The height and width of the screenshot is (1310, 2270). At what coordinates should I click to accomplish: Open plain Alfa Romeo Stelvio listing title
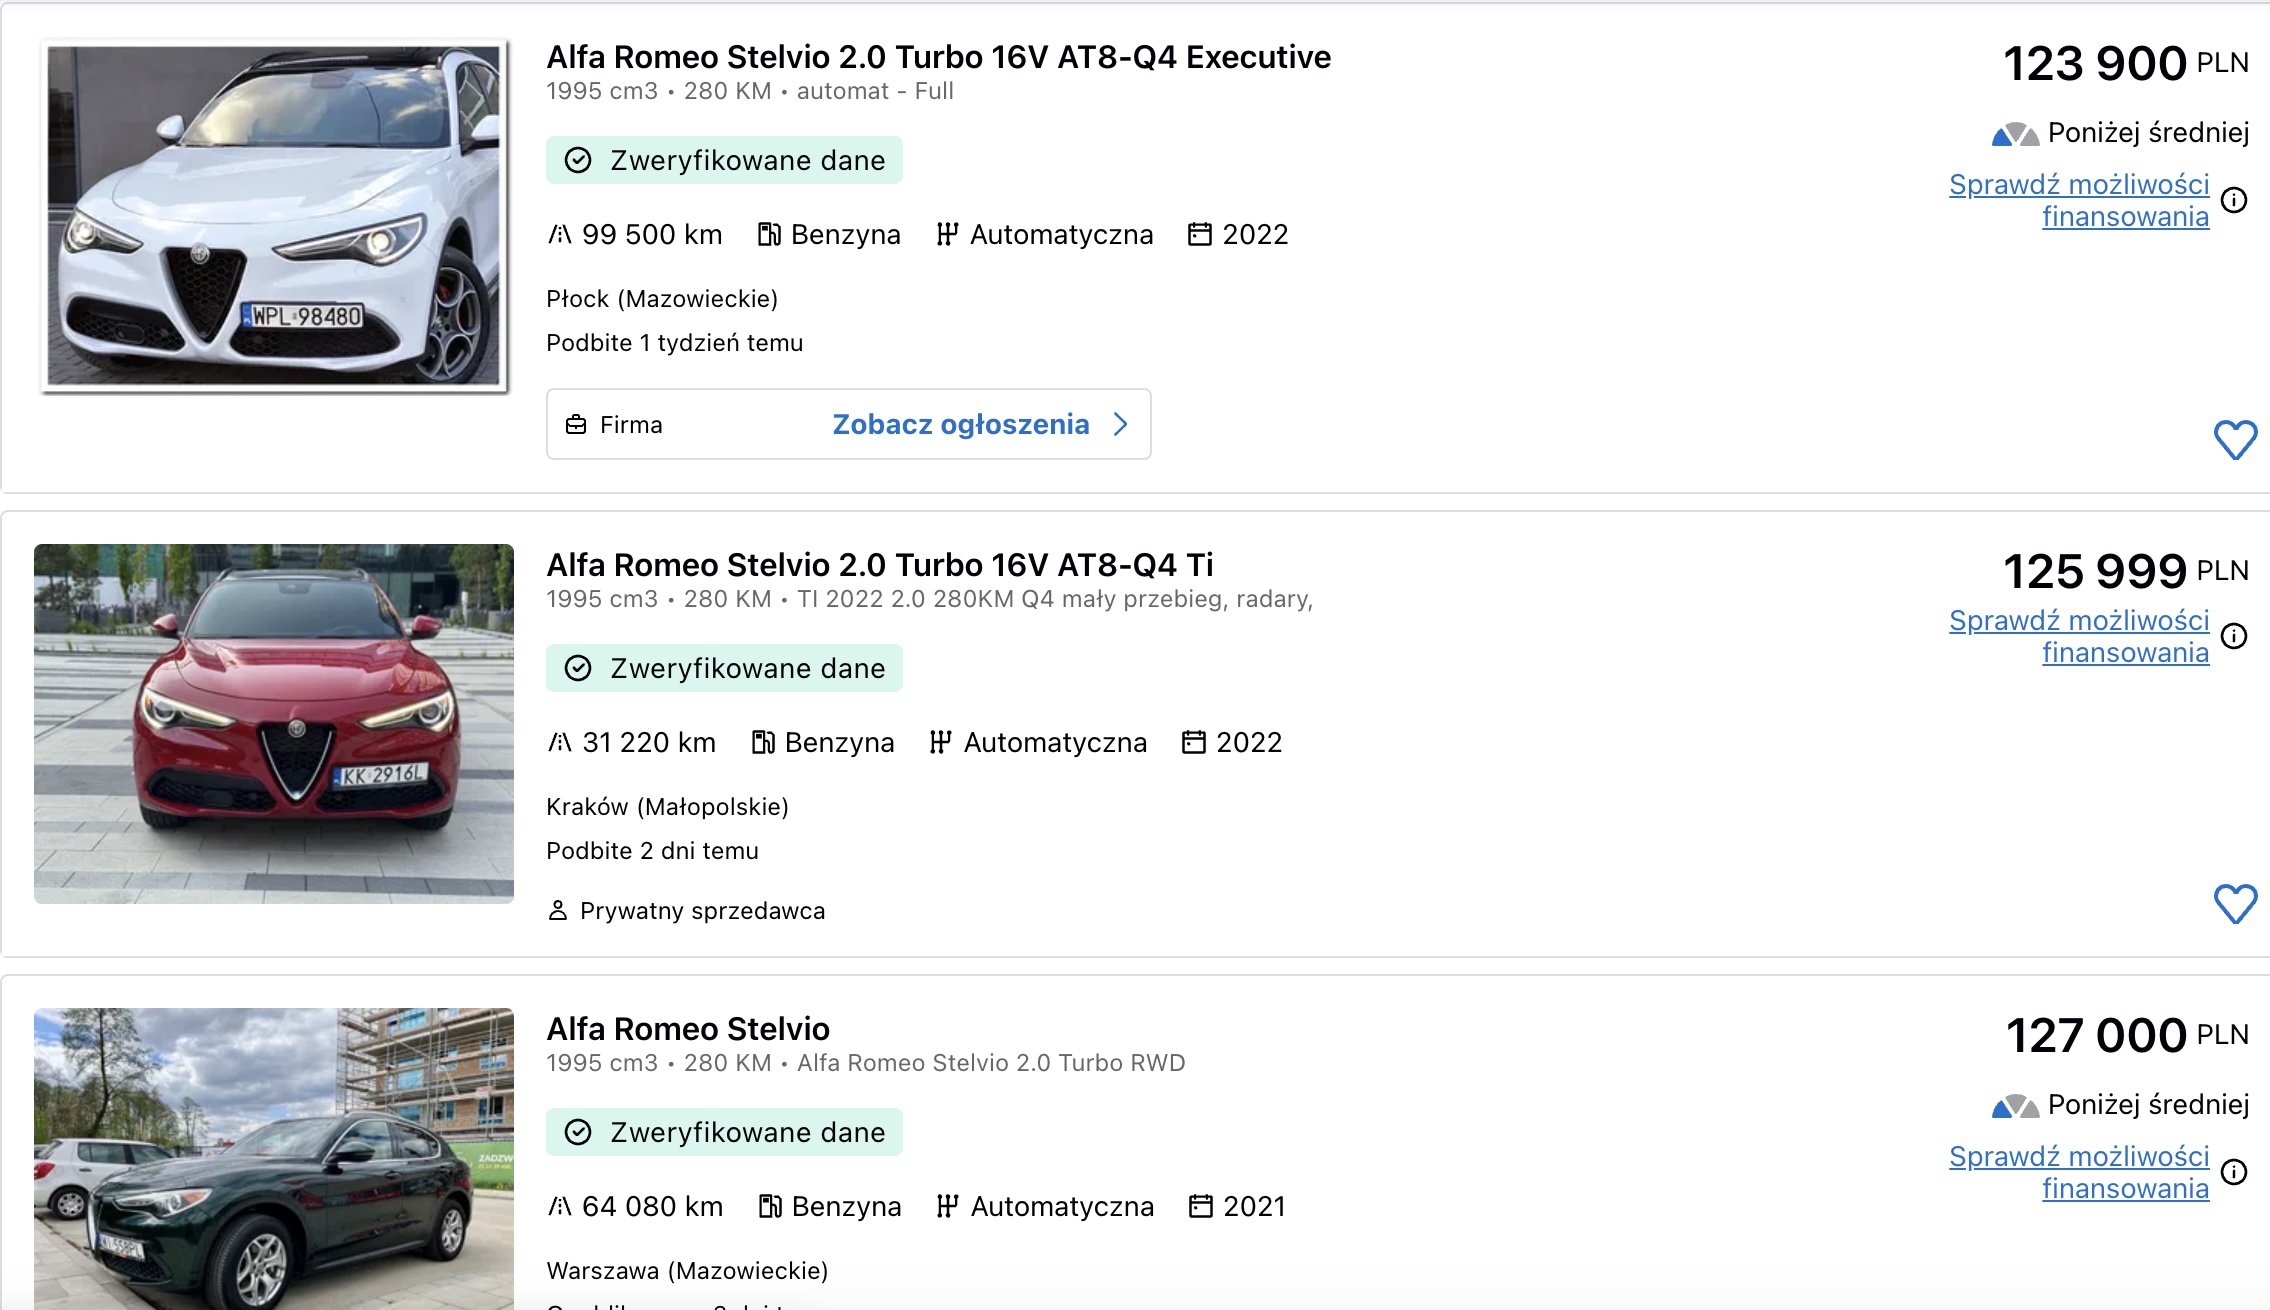tap(688, 1029)
